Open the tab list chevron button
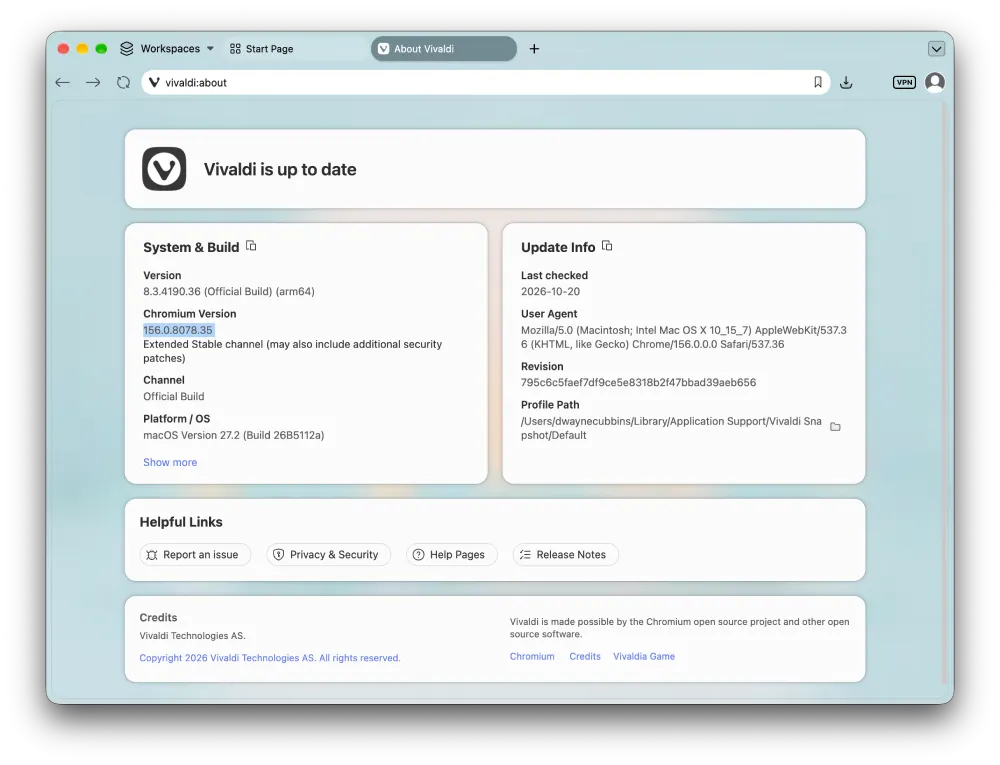The image size is (1000, 765). (936, 48)
